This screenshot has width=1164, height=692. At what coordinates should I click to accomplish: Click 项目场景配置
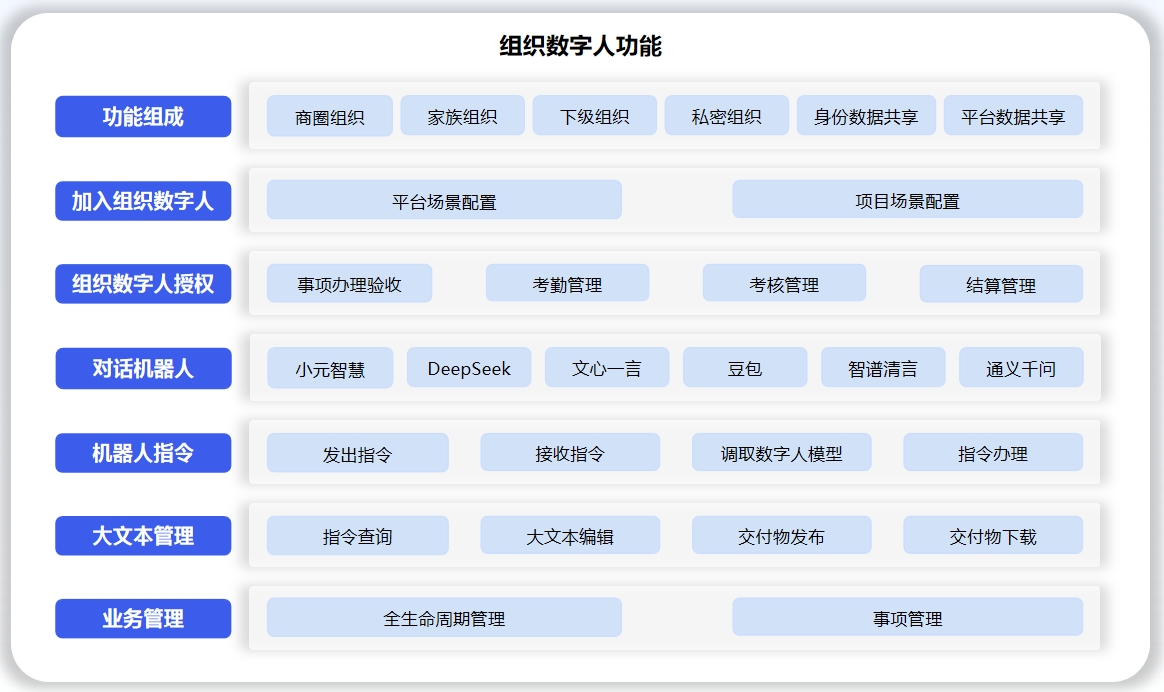[x=907, y=199]
